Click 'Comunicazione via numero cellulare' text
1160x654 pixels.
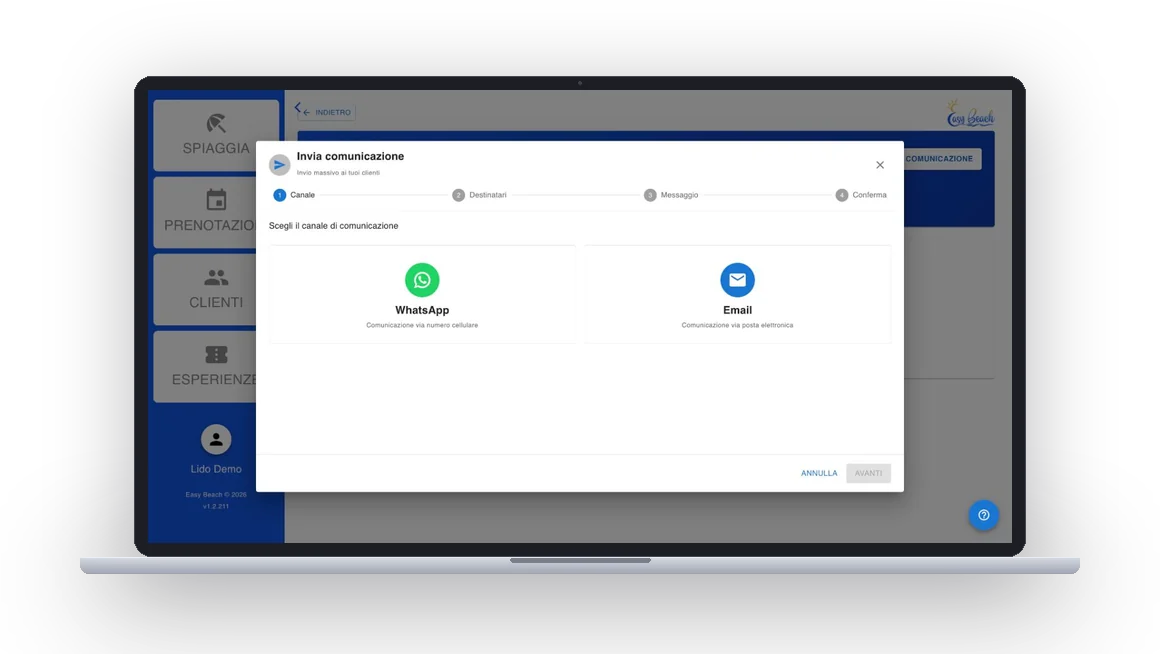point(422,326)
